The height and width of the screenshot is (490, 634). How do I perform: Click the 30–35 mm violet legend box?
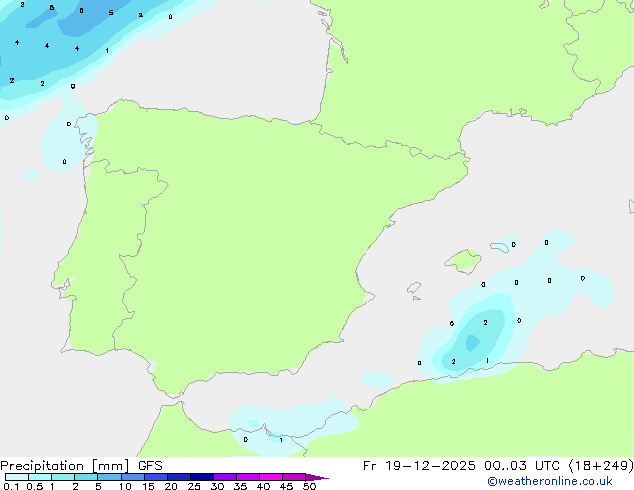[x=225, y=477]
